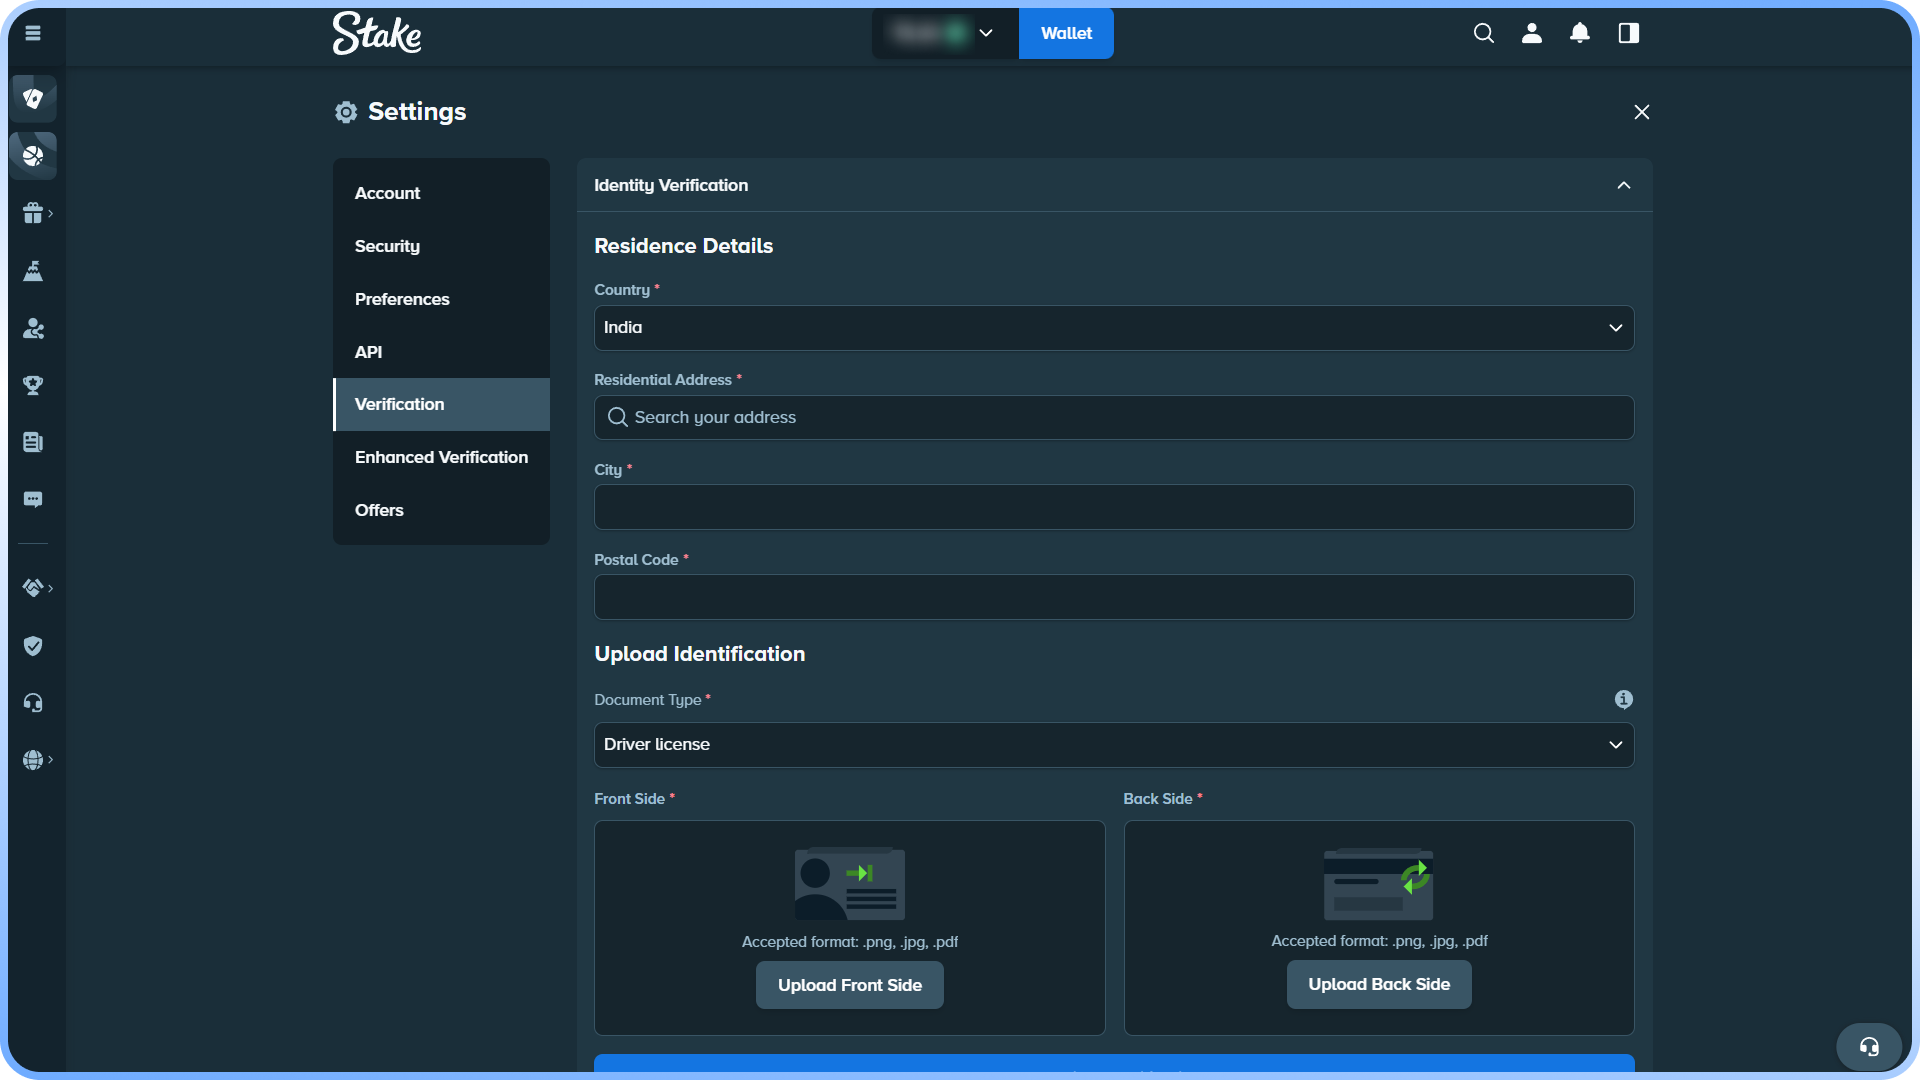Click the Document Type info icon
This screenshot has height=1080, width=1920.
point(1624,699)
